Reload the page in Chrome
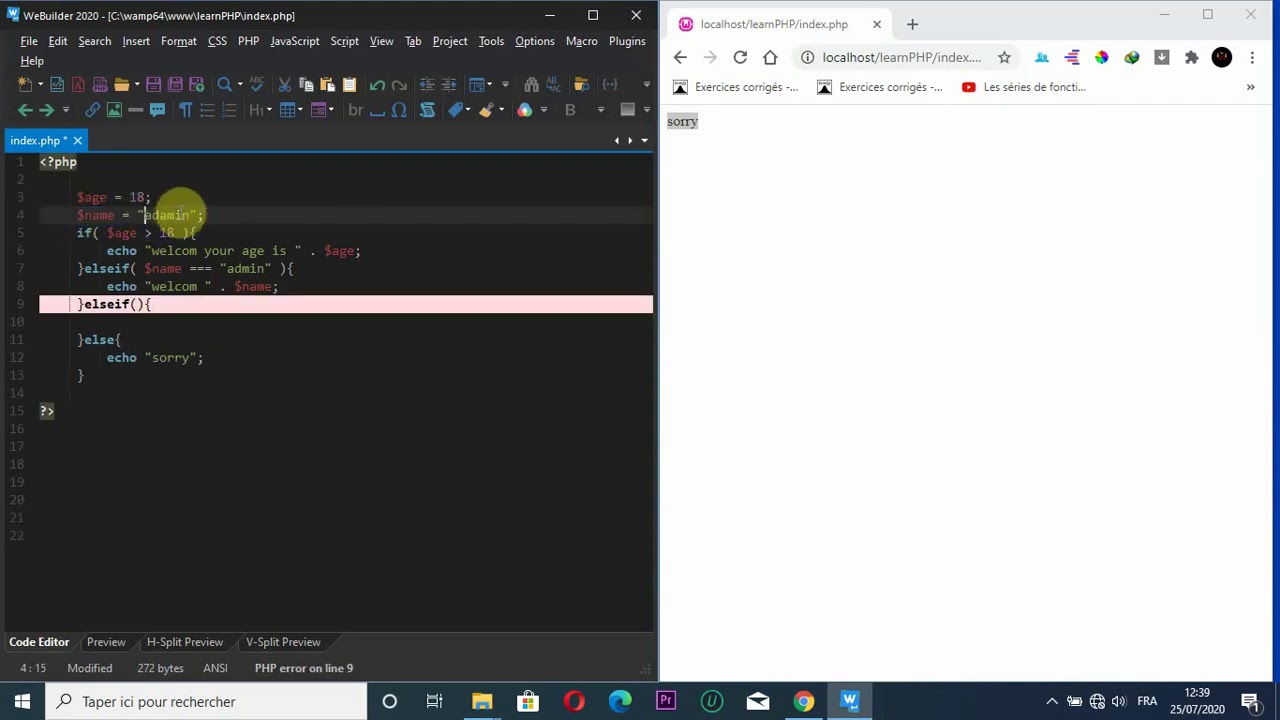 click(x=740, y=57)
